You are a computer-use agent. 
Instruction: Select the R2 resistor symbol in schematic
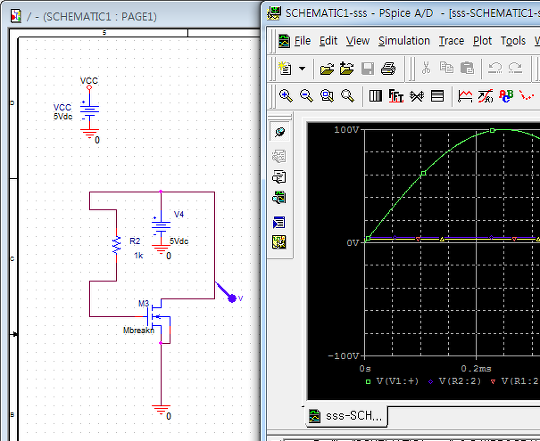click(116, 245)
